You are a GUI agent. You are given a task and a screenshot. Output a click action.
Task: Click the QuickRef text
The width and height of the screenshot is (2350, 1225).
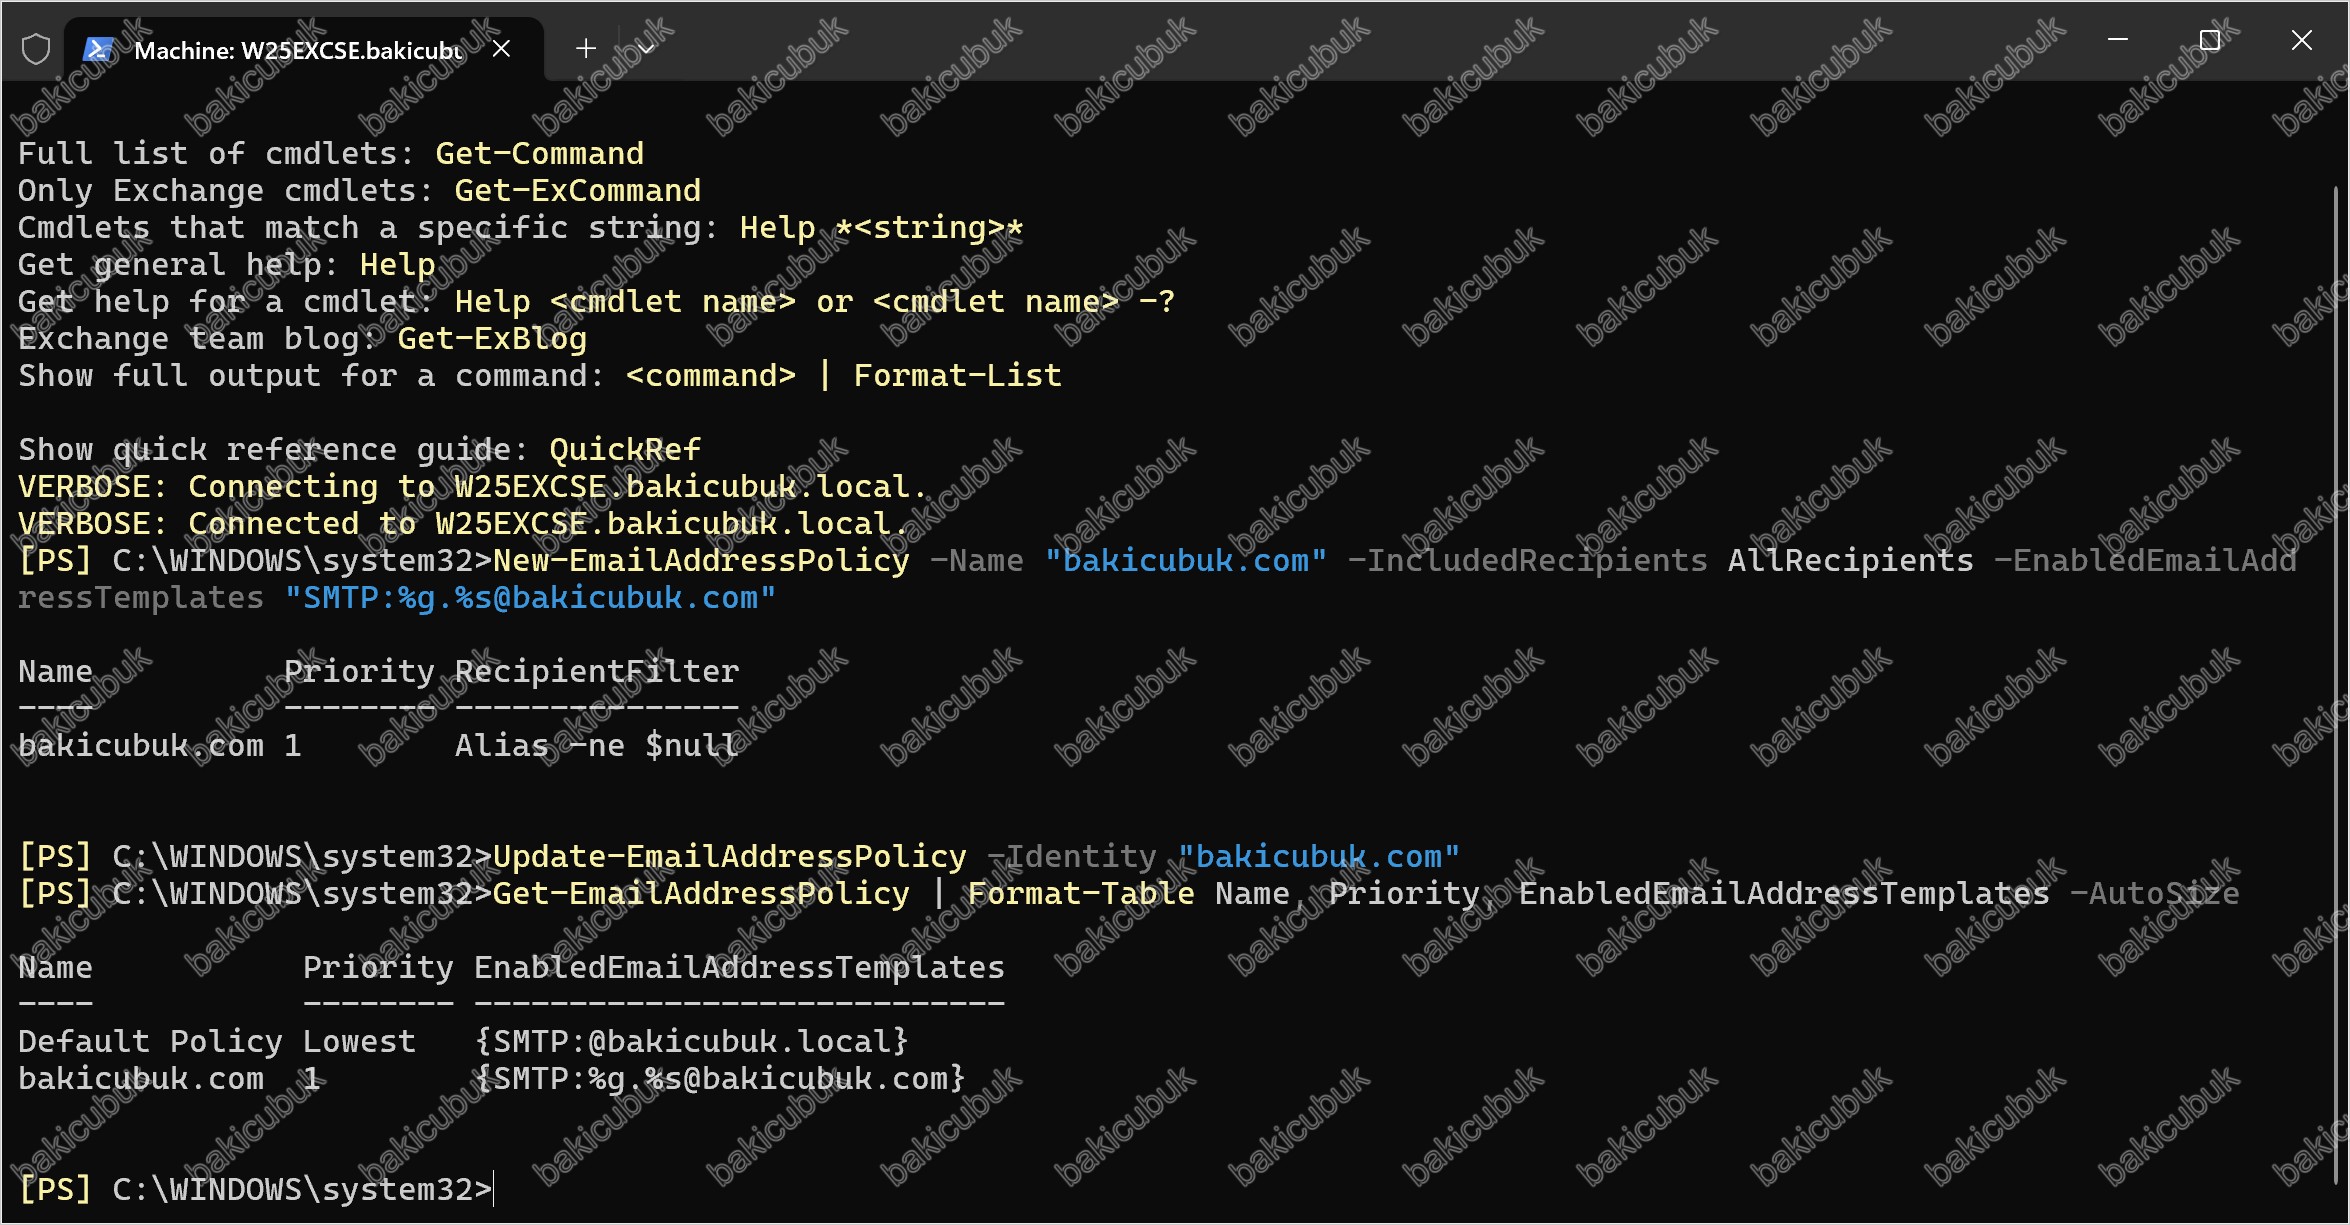pyautogui.click(x=625, y=450)
